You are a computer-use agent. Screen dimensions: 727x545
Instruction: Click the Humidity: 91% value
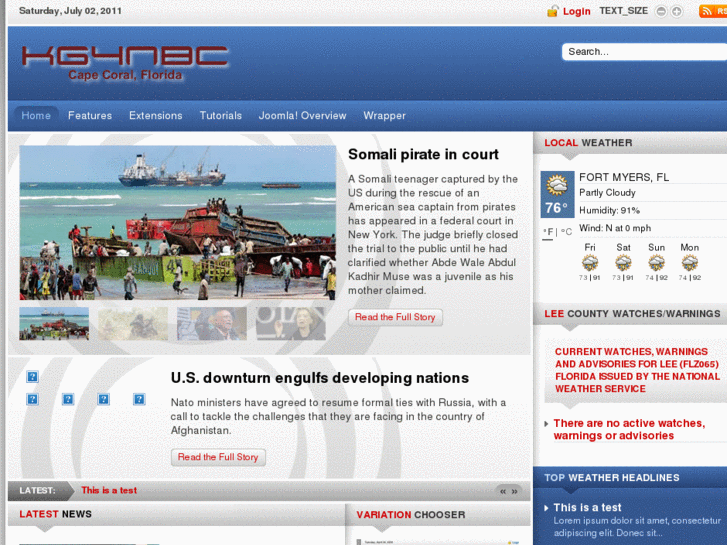click(610, 211)
